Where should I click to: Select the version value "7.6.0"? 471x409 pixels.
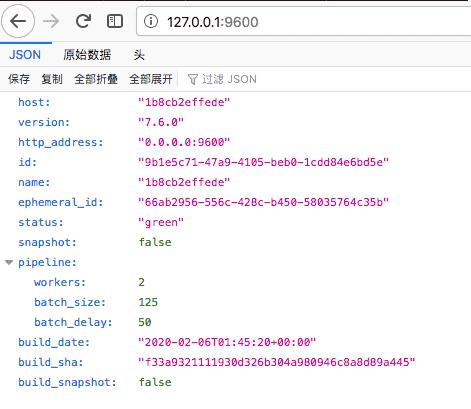[161, 122]
